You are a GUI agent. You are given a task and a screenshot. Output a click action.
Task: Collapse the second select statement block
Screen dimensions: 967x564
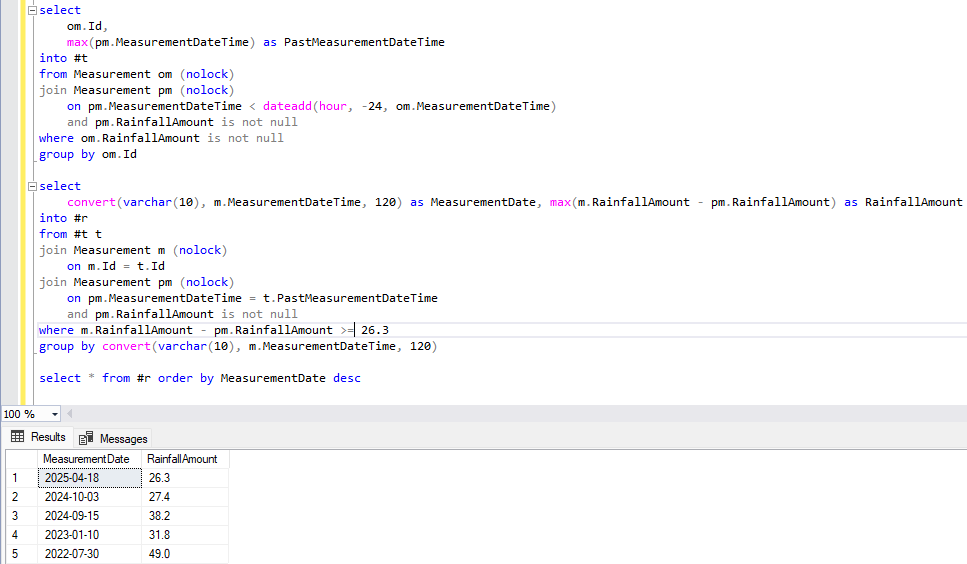click(33, 186)
